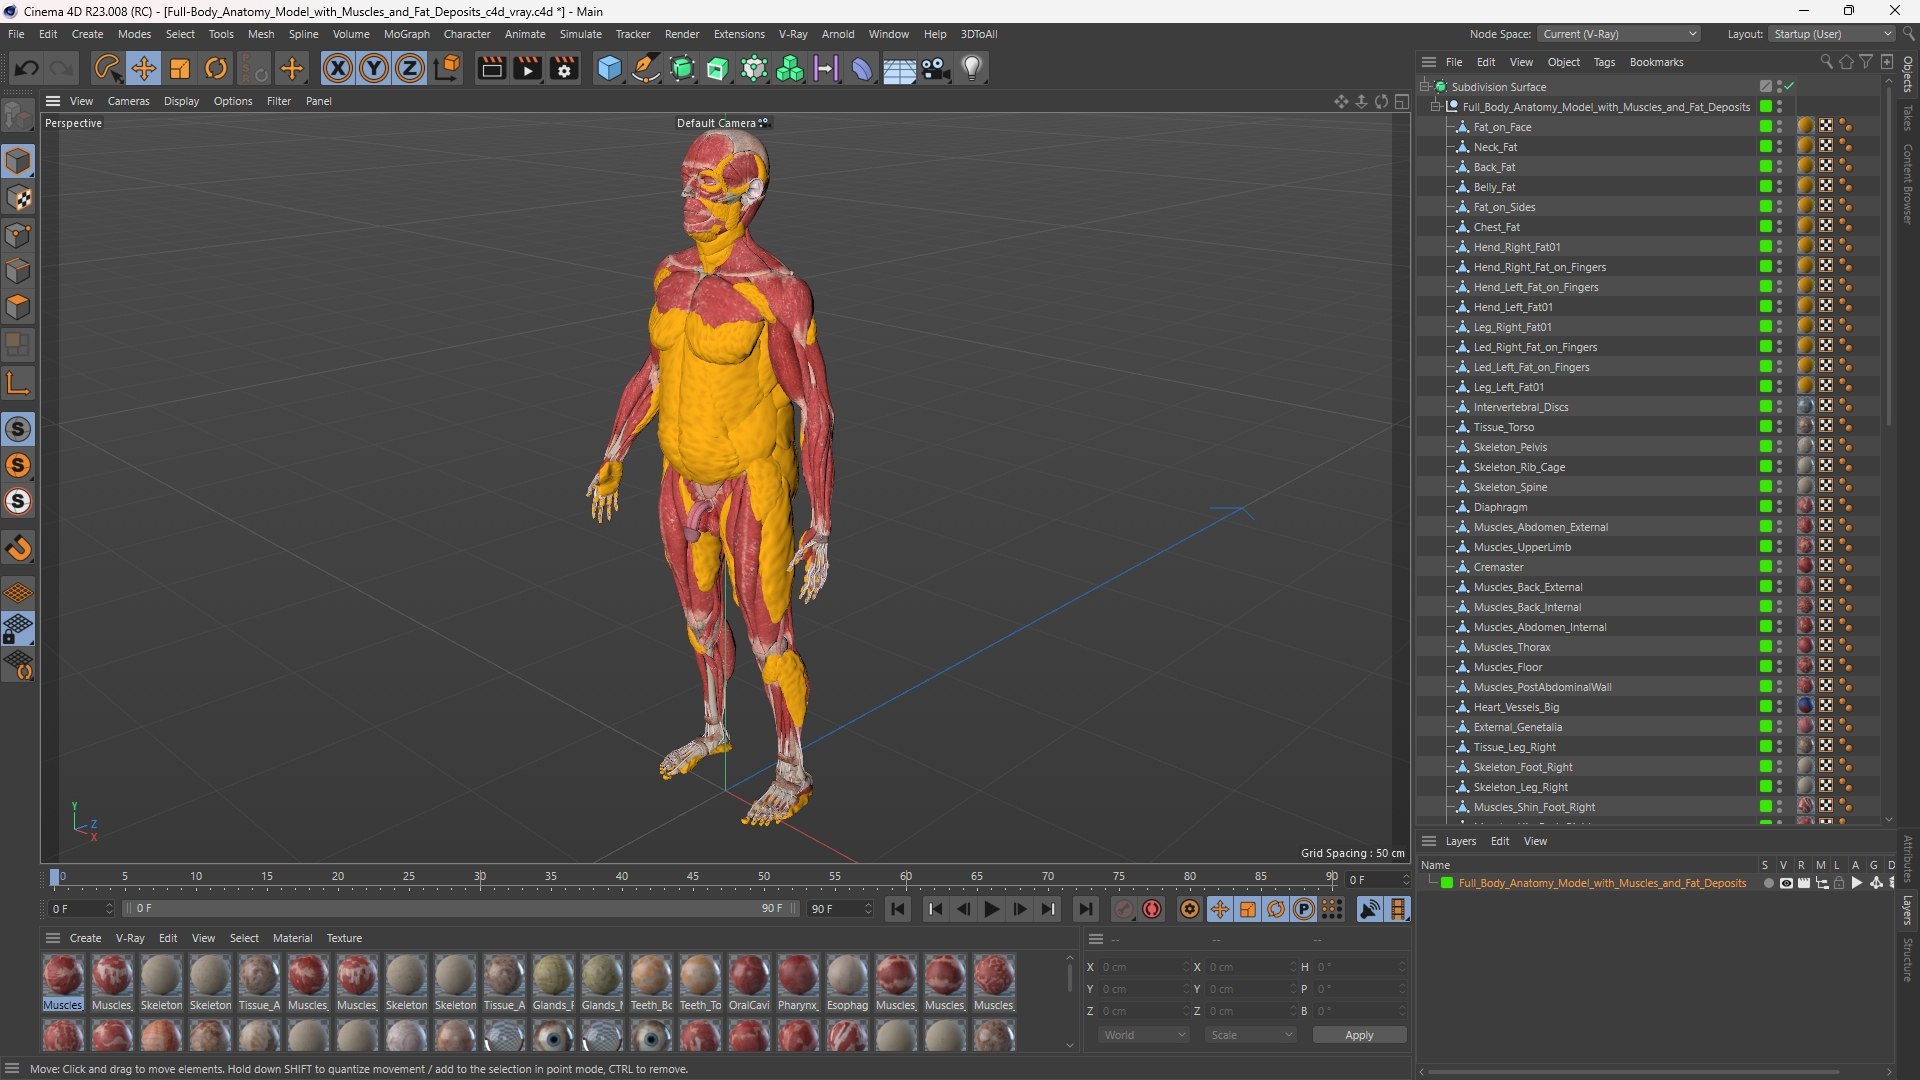Click the Light bulb icon

tap(972, 68)
